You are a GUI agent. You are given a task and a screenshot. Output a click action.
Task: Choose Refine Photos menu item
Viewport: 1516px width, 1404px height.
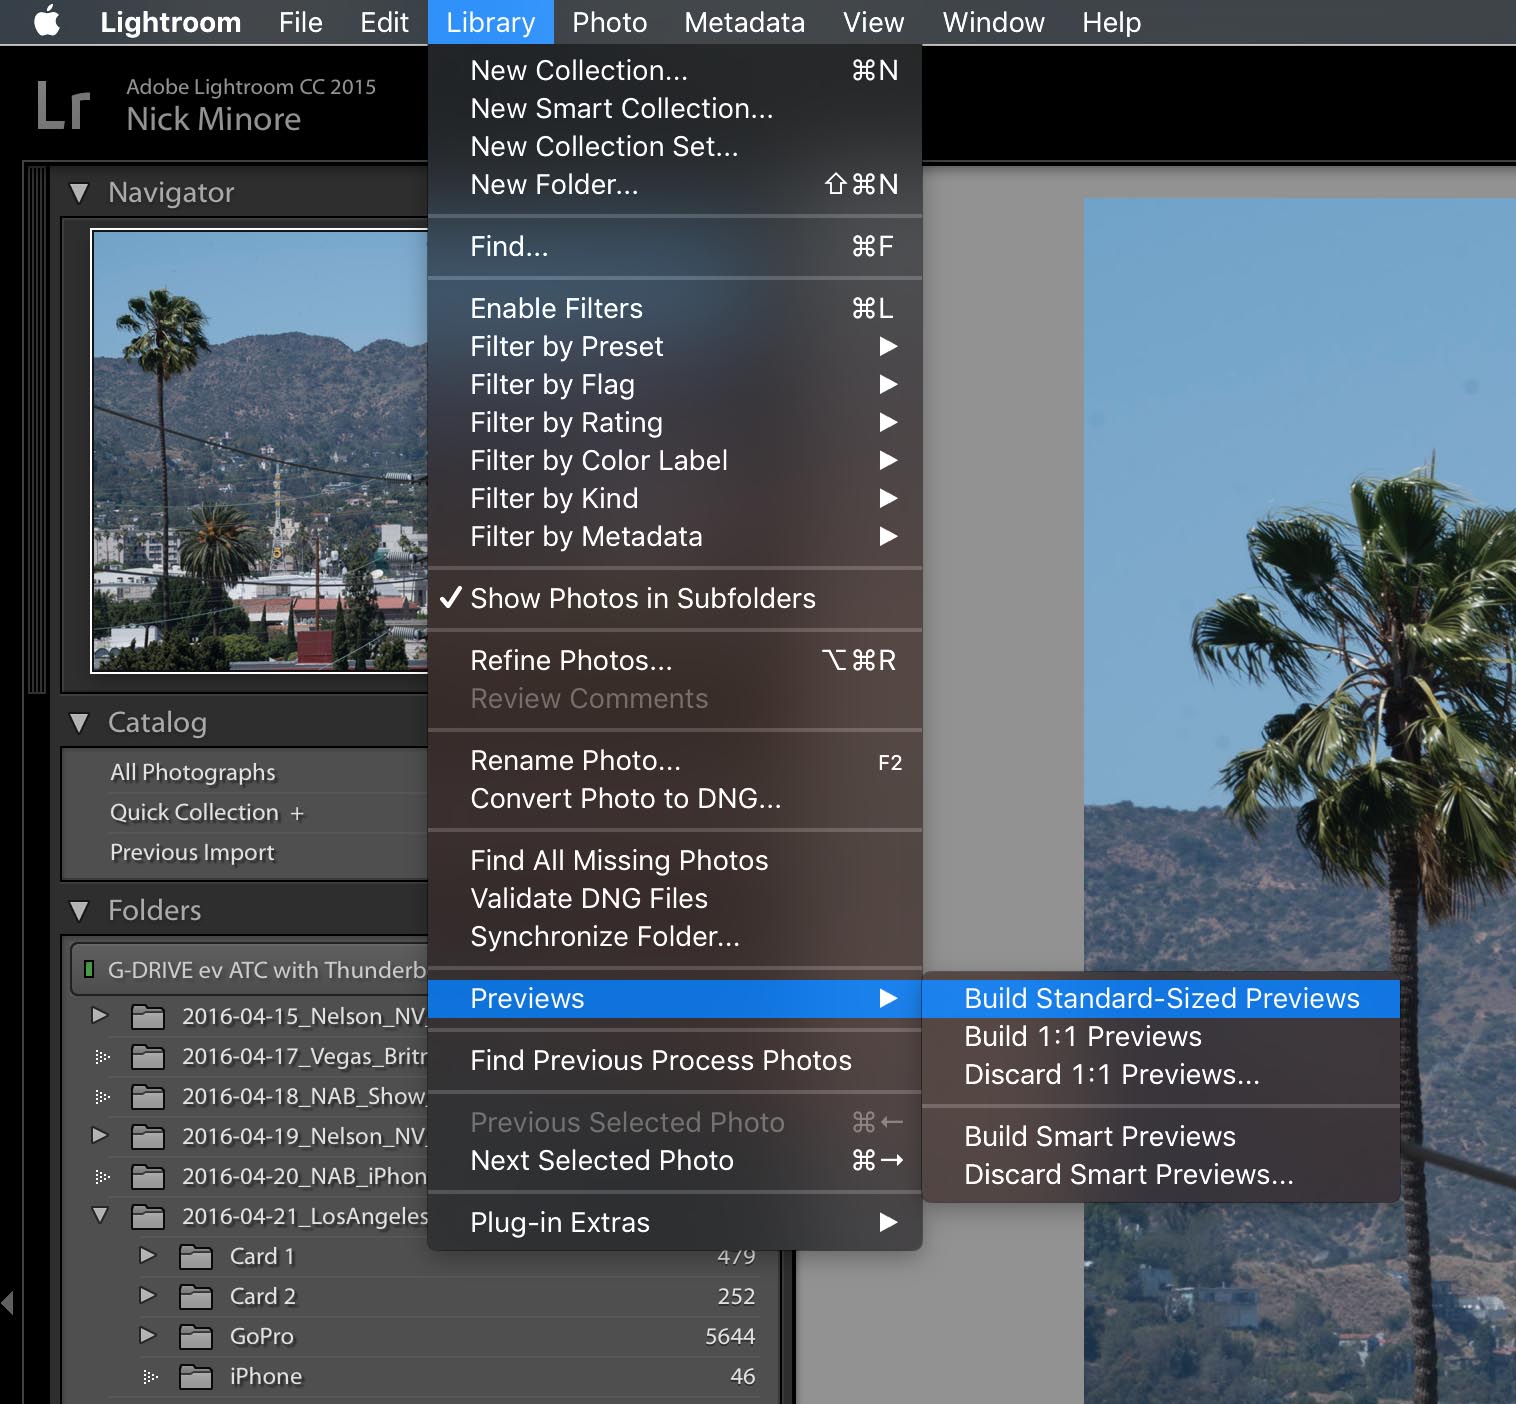pyautogui.click(x=675, y=660)
